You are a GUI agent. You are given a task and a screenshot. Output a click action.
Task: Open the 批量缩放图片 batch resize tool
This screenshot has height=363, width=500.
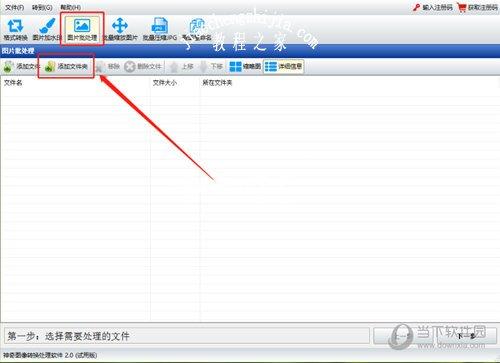(x=120, y=30)
